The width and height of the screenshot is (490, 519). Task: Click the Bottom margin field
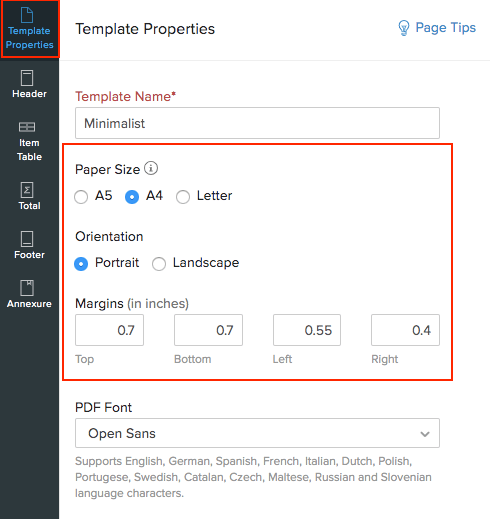tap(208, 330)
